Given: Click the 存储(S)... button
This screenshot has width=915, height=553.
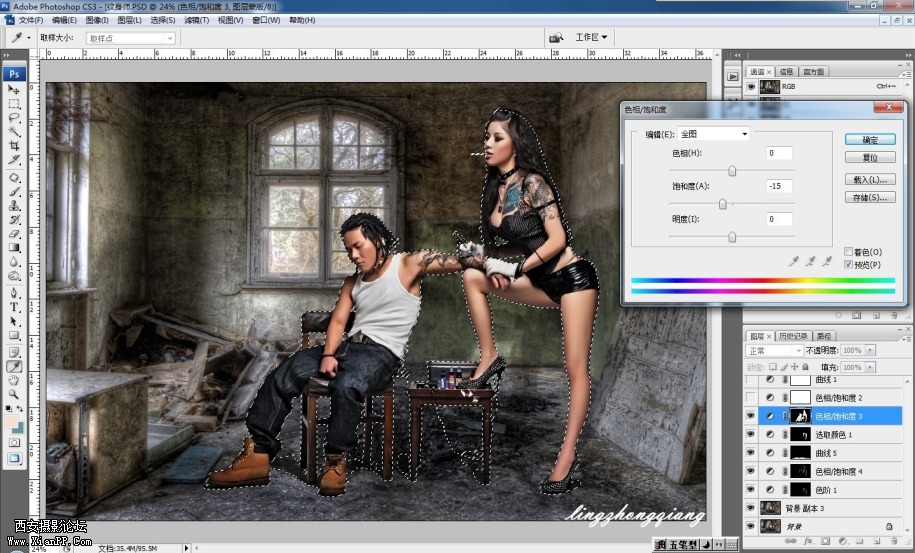Looking at the screenshot, I should 869,198.
